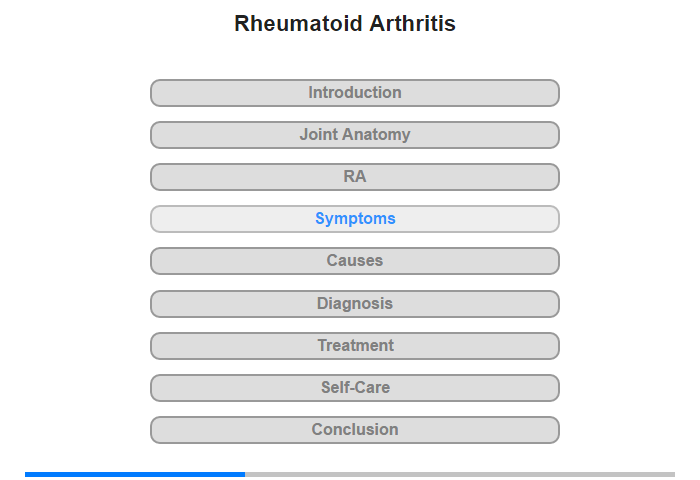Pick Diagnosis from the section list
Viewport: 700px width, 480px height.
click(355, 303)
